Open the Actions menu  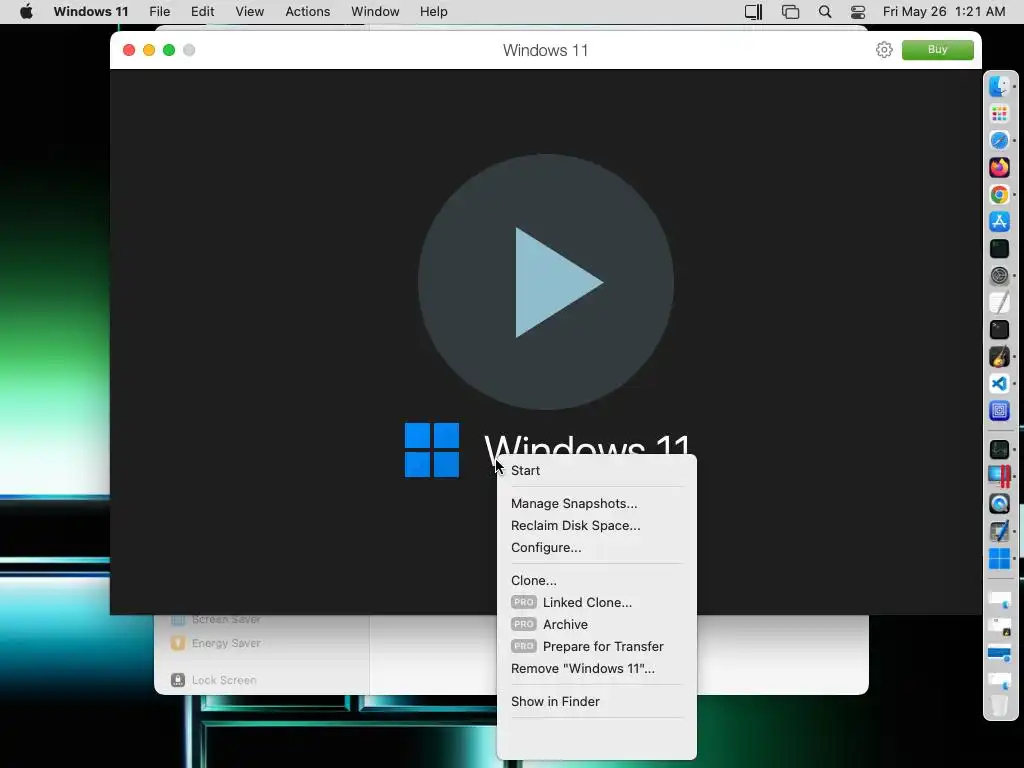click(x=308, y=12)
